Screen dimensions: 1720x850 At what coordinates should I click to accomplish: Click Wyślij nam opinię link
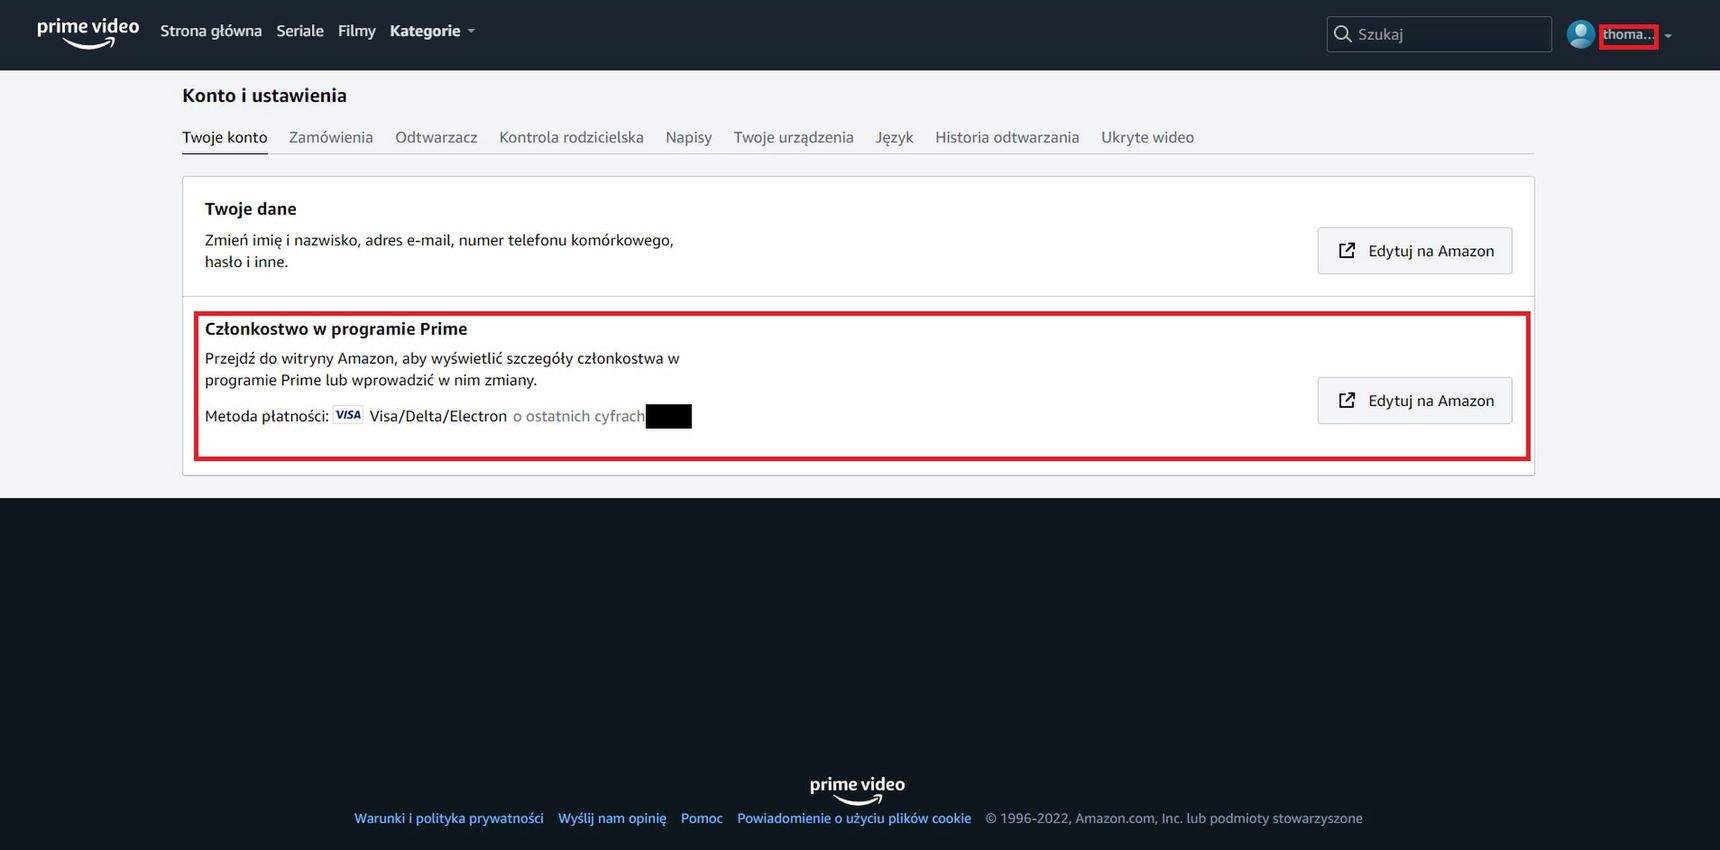(x=612, y=818)
